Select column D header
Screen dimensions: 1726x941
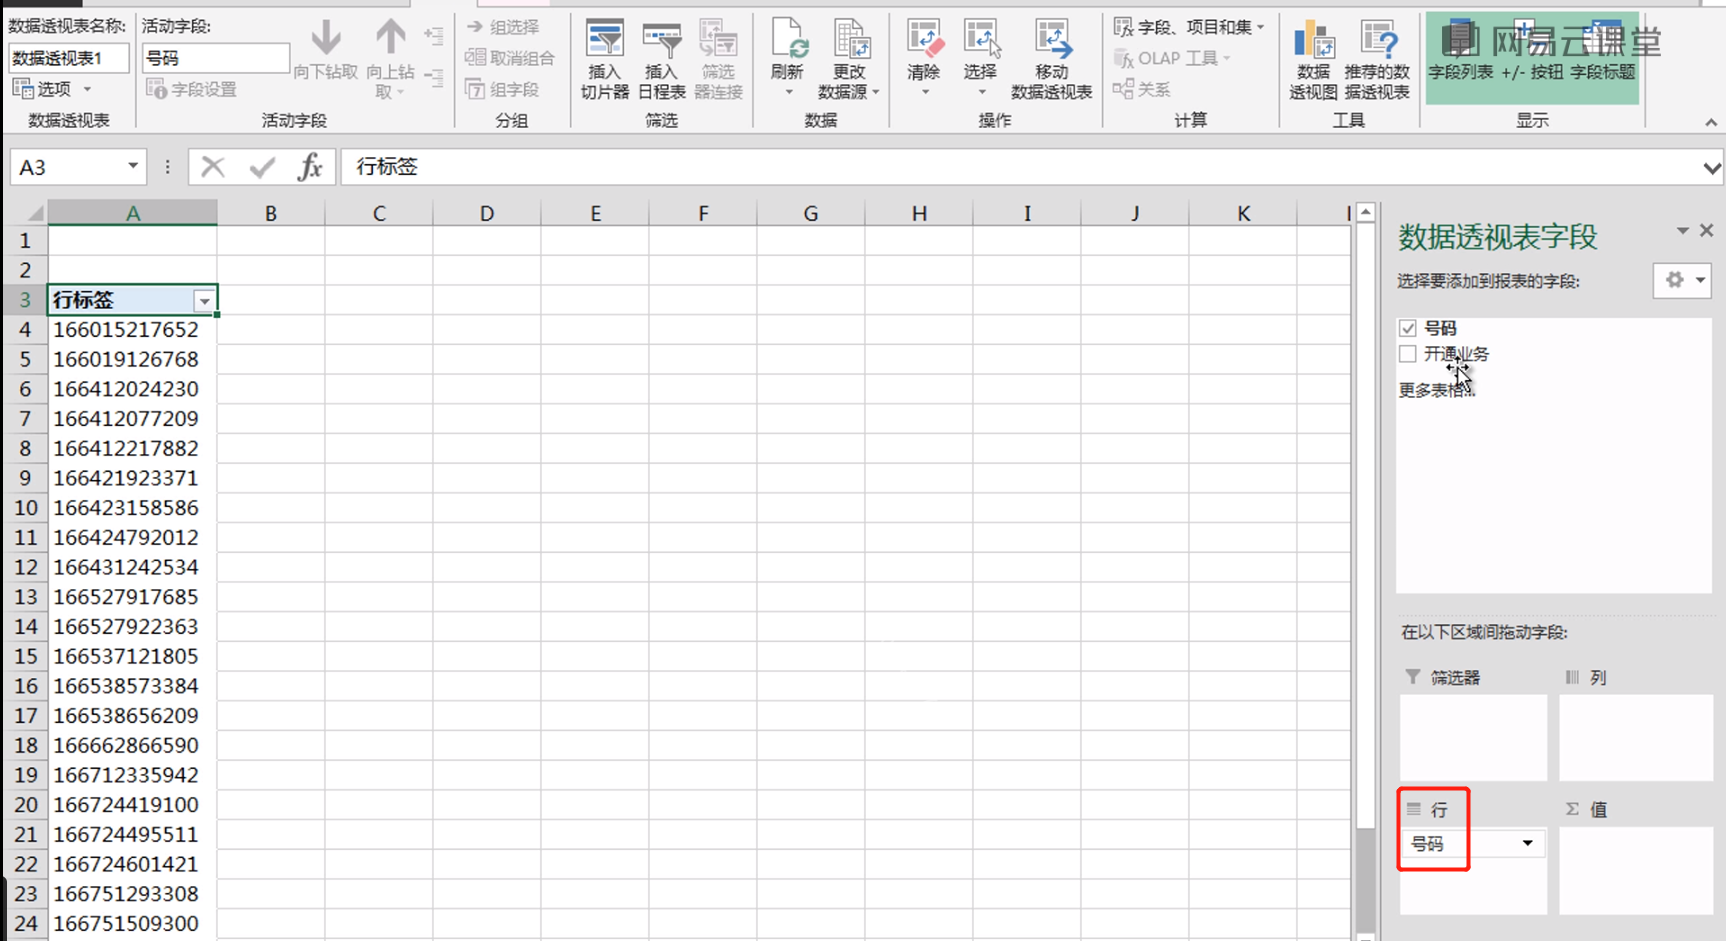click(x=487, y=213)
